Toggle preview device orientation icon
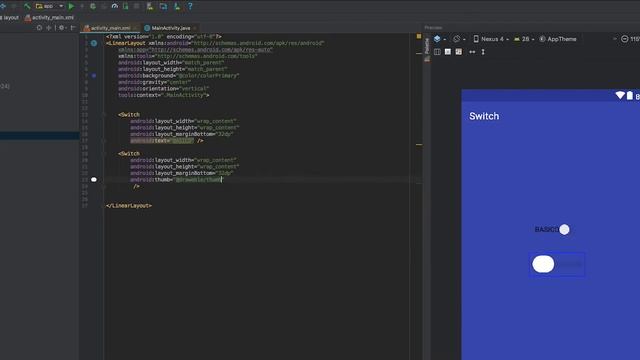 tap(456, 39)
